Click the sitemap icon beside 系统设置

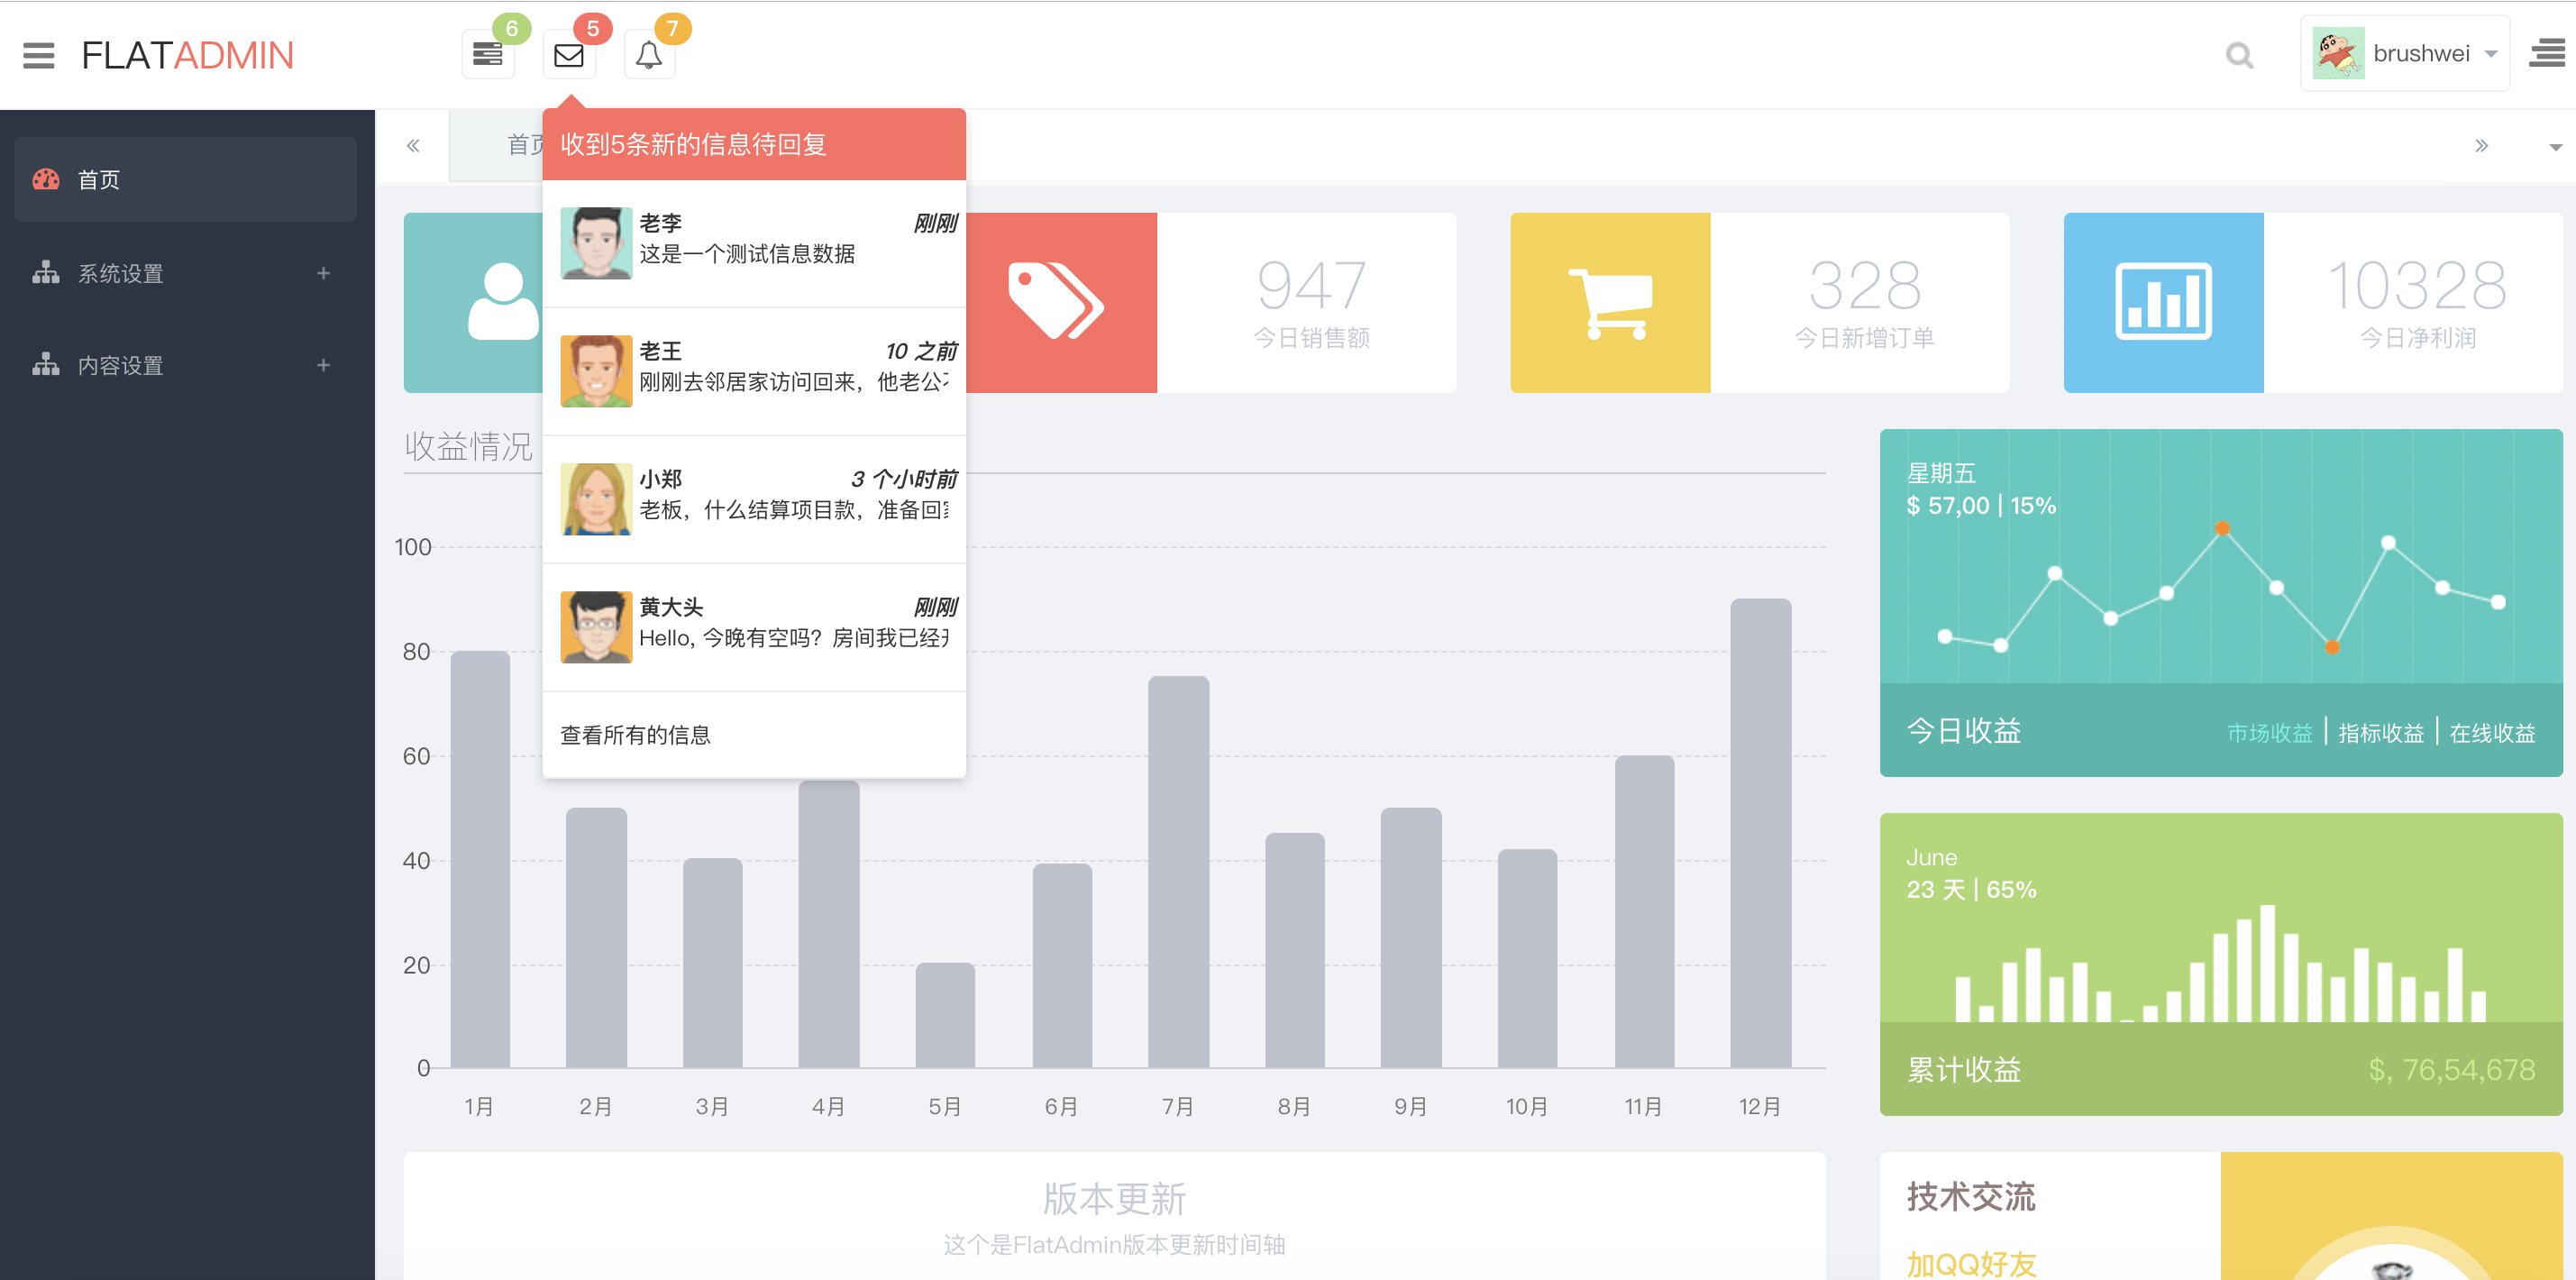click(46, 272)
